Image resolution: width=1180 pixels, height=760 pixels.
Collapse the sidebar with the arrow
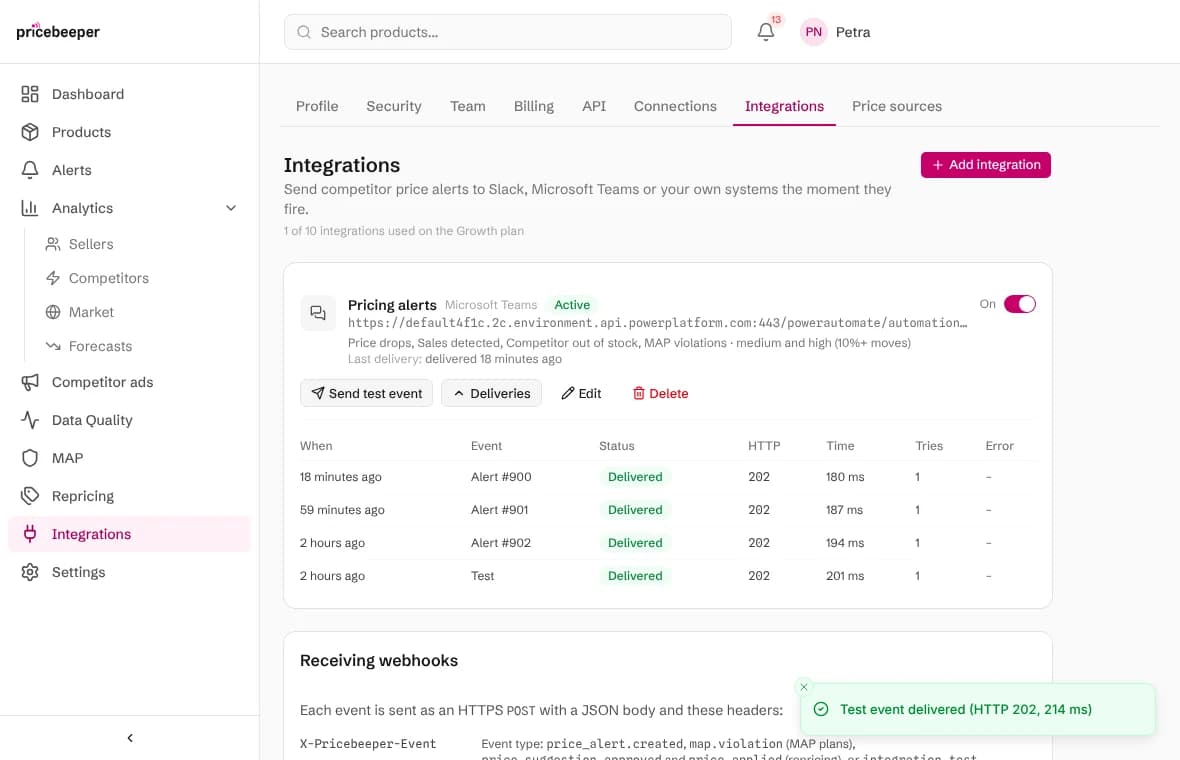coord(129,737)
